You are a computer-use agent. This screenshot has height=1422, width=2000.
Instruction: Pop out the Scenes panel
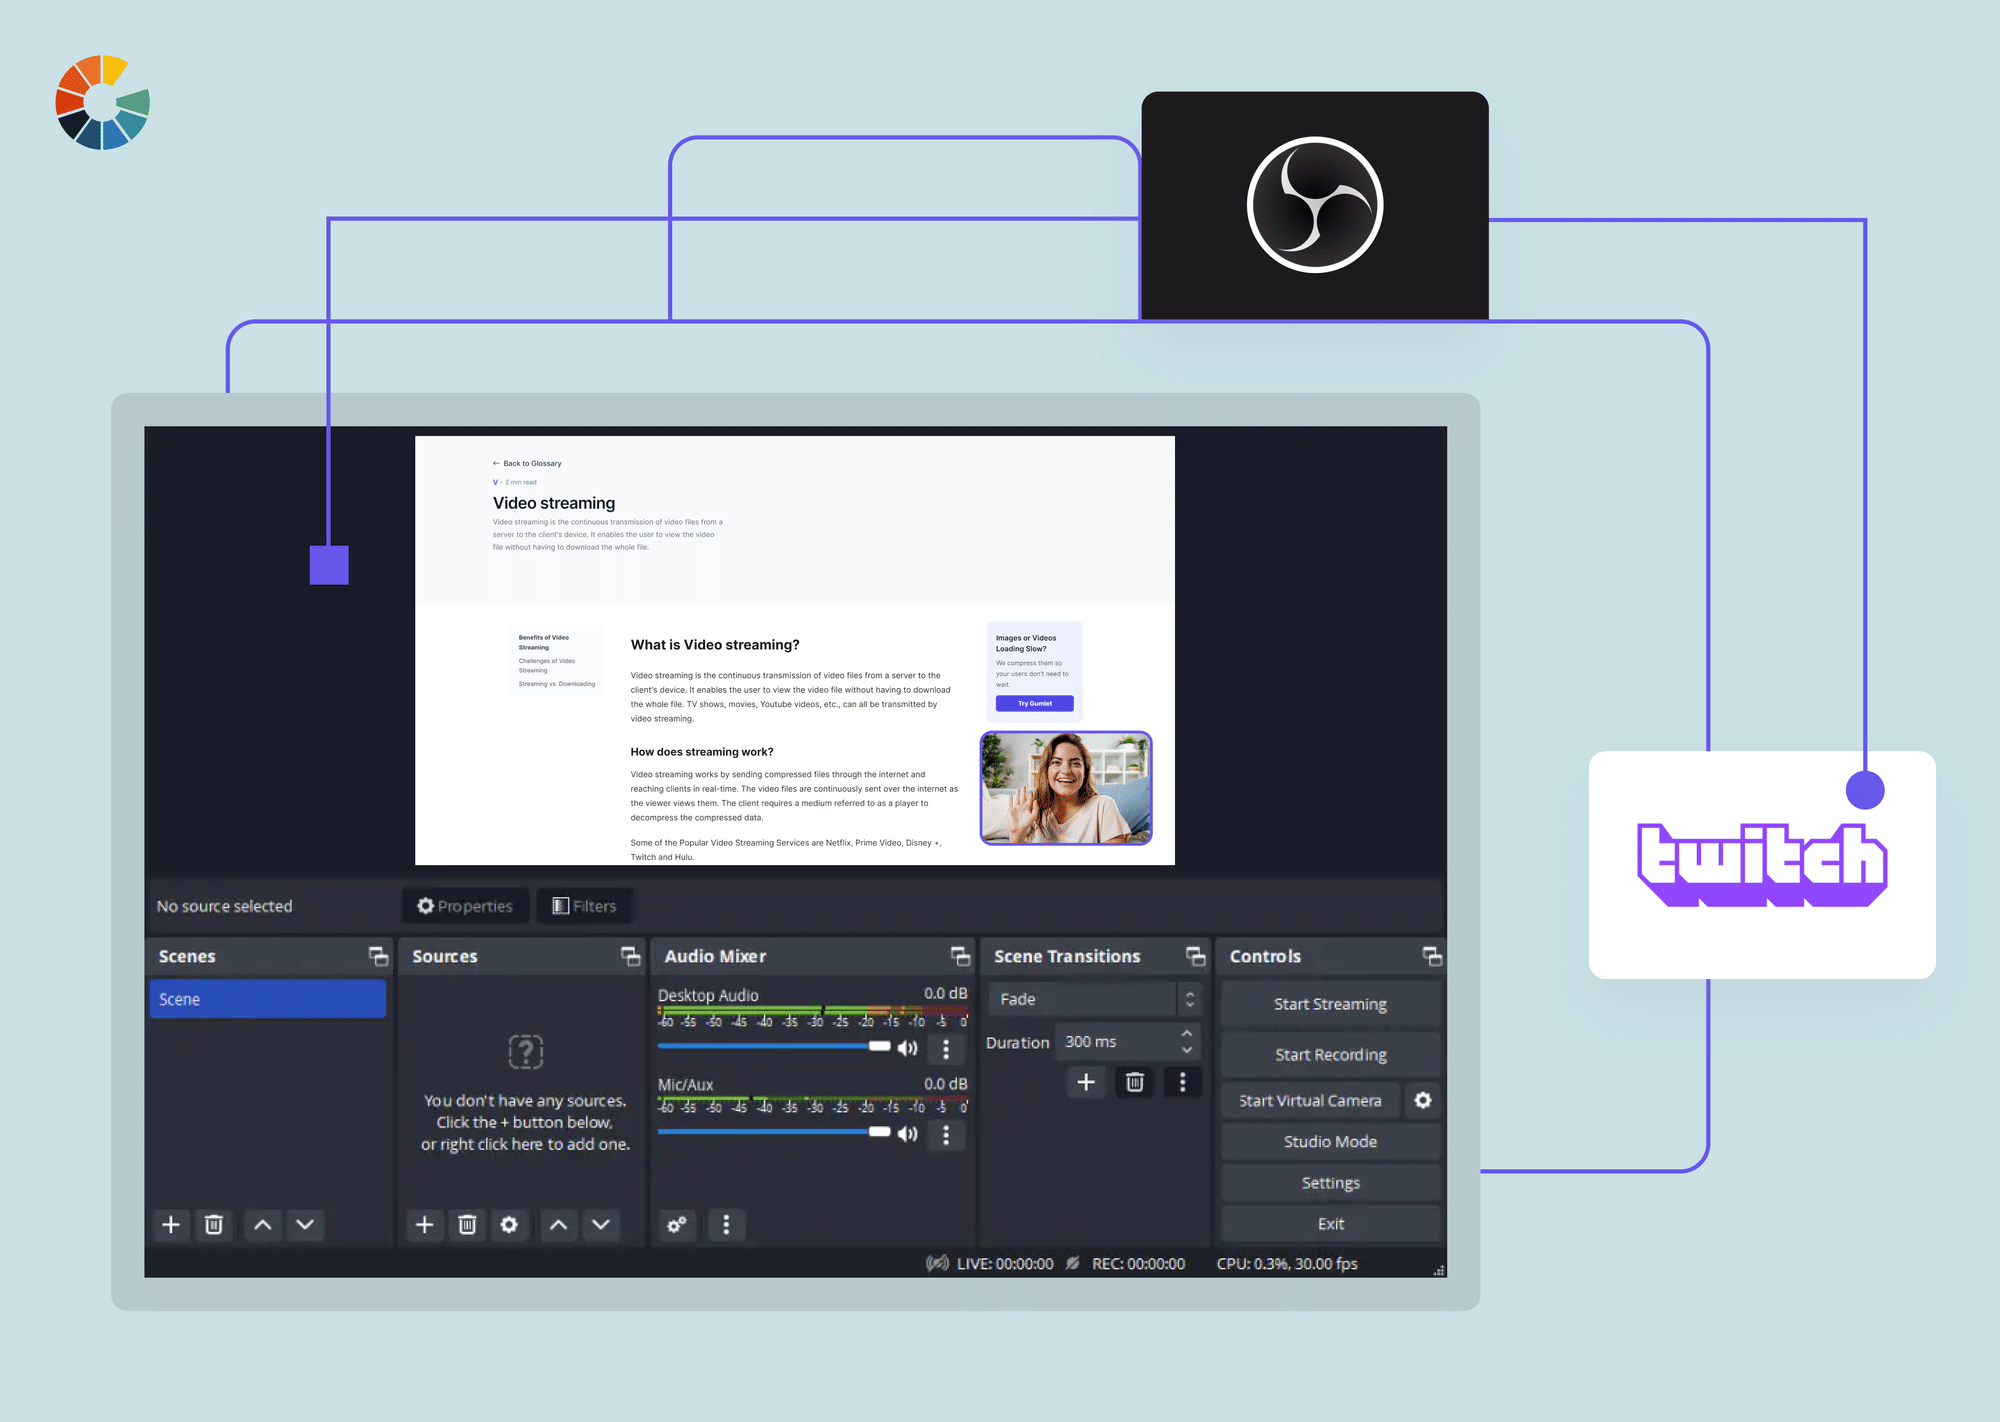coord(378,956)
